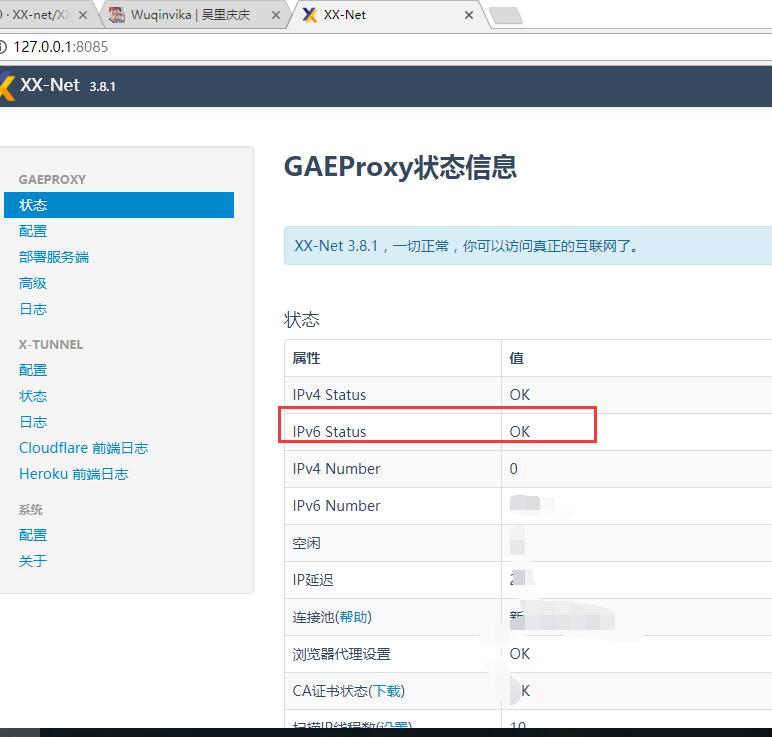Click the 空闲 row label

(x=306, y=543)
